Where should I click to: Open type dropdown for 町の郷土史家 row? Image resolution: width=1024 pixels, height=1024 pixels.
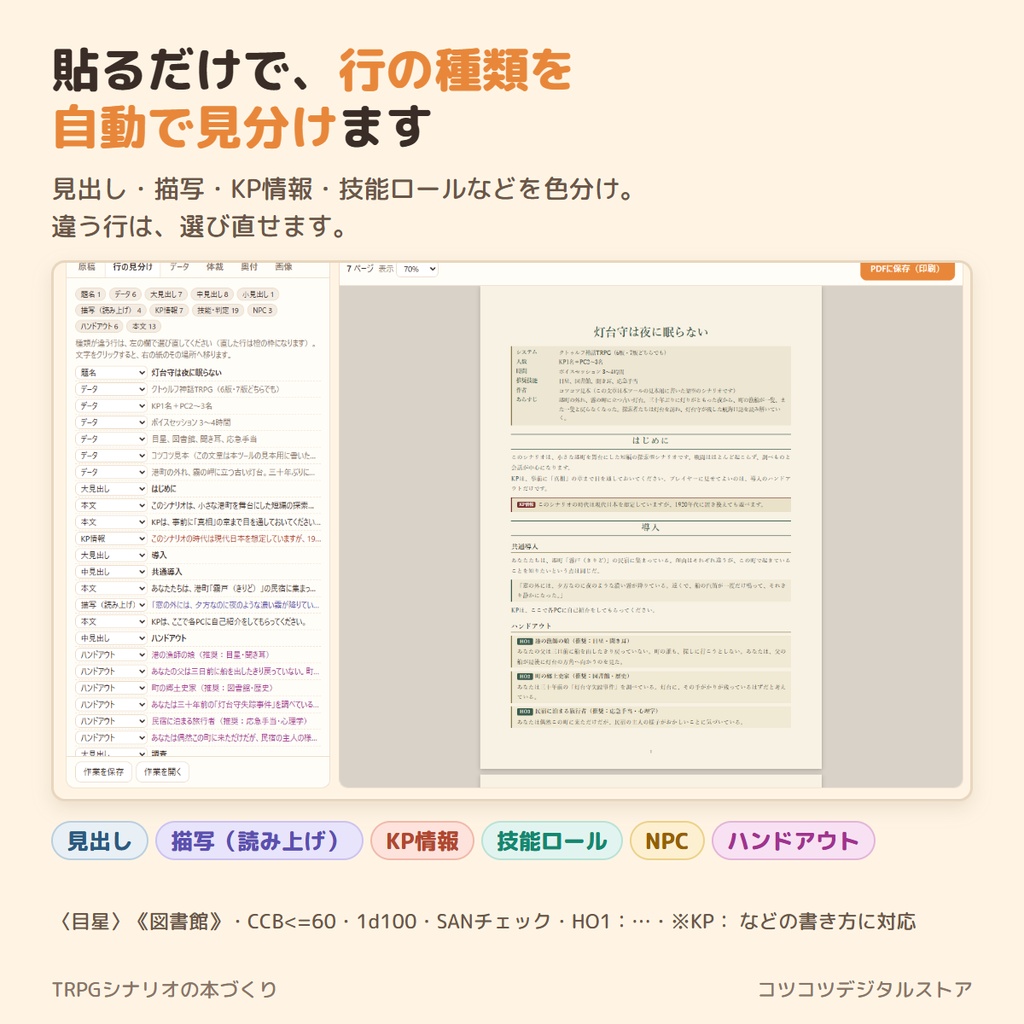(x=112, y=688)
